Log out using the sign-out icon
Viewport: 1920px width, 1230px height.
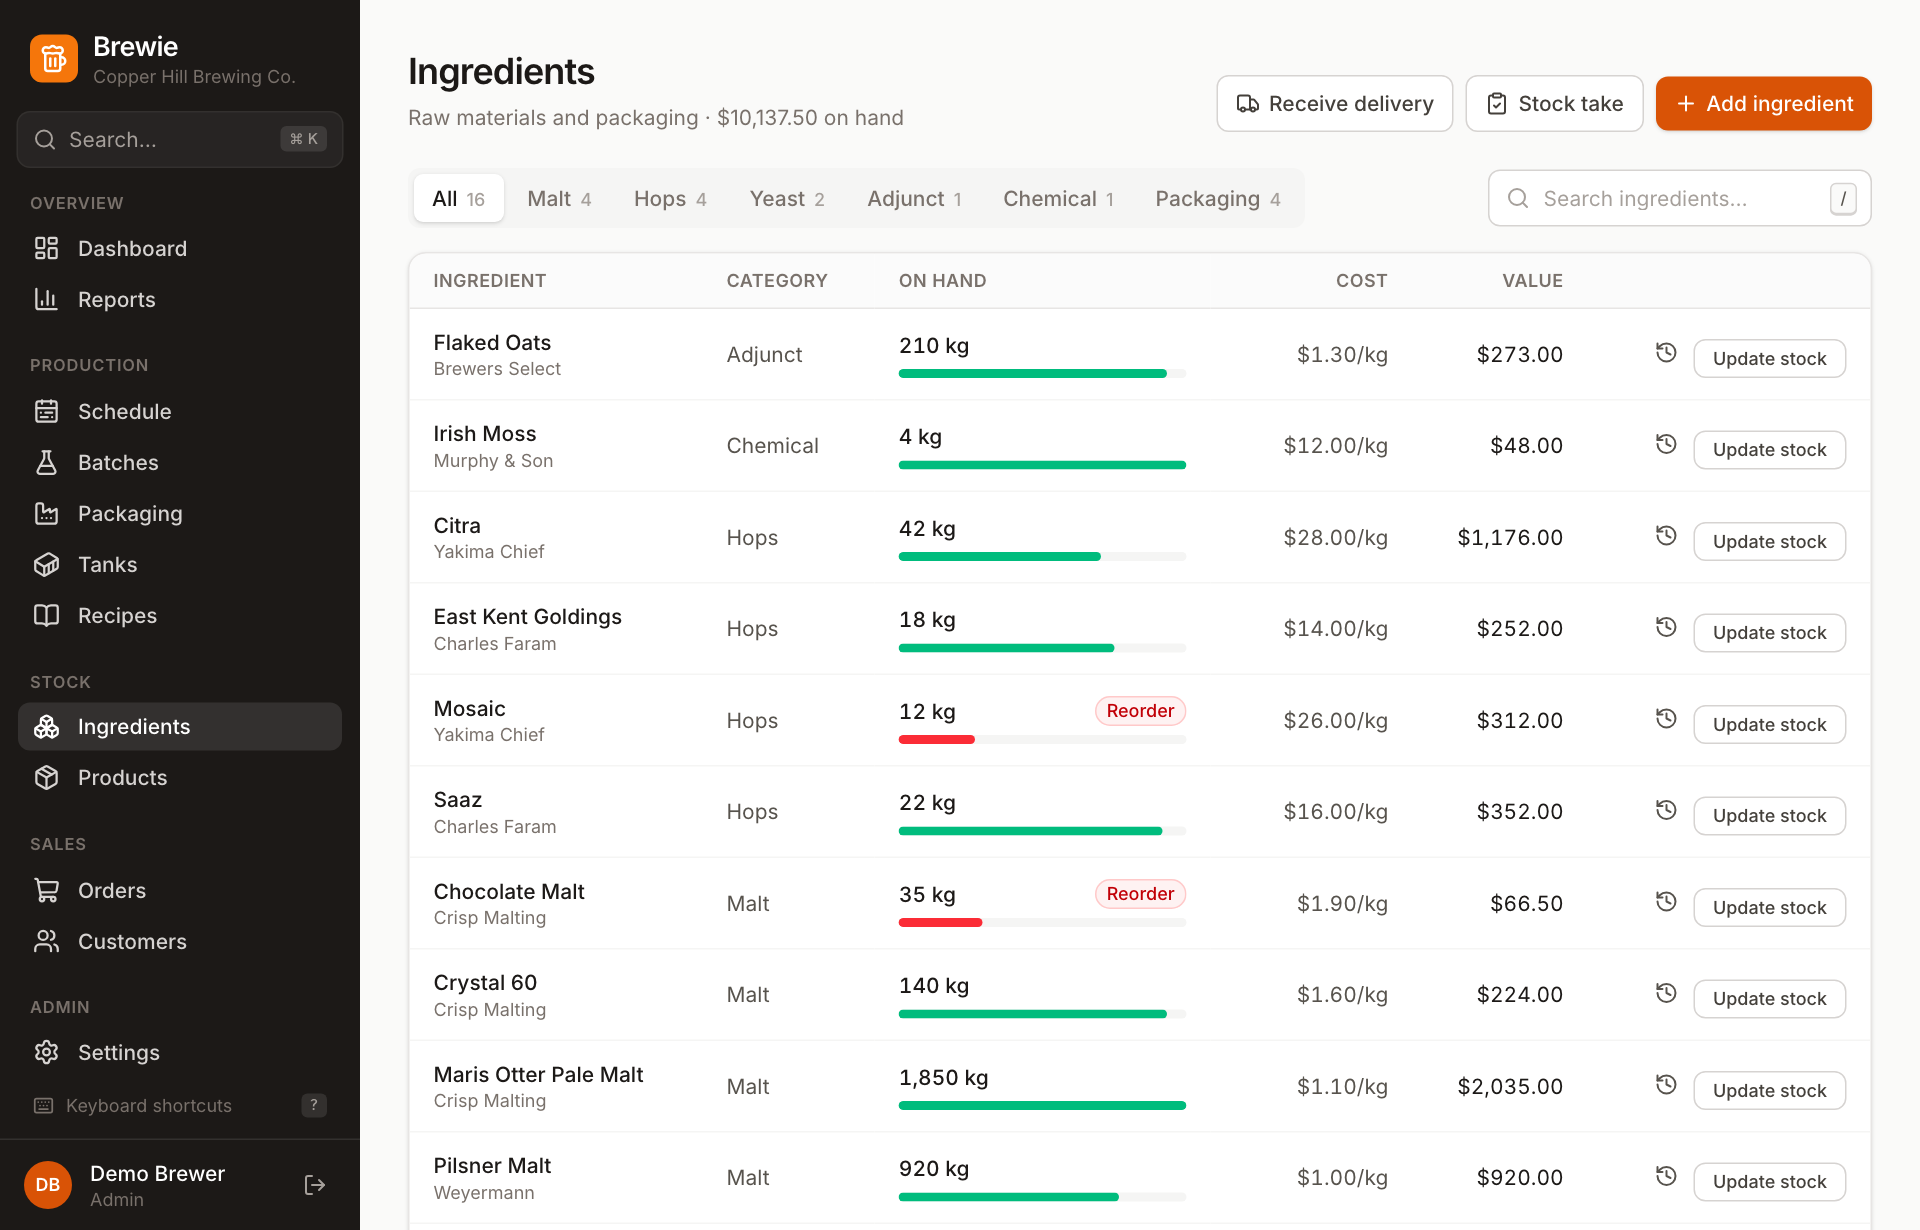coord(314,1185)
